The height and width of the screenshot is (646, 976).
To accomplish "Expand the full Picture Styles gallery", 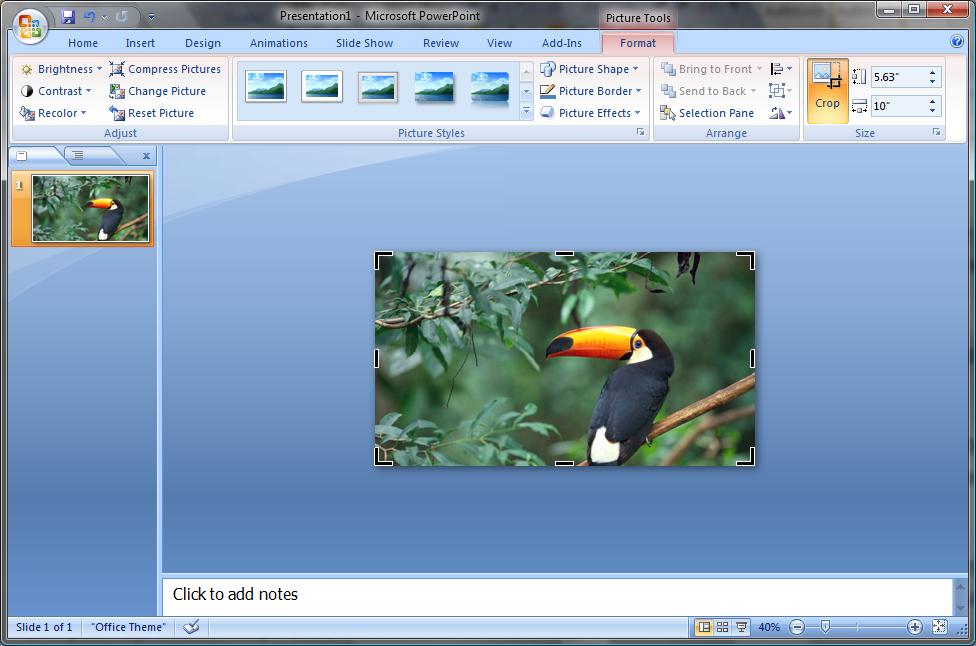I will pyautogui.click(x=527, y=111).
